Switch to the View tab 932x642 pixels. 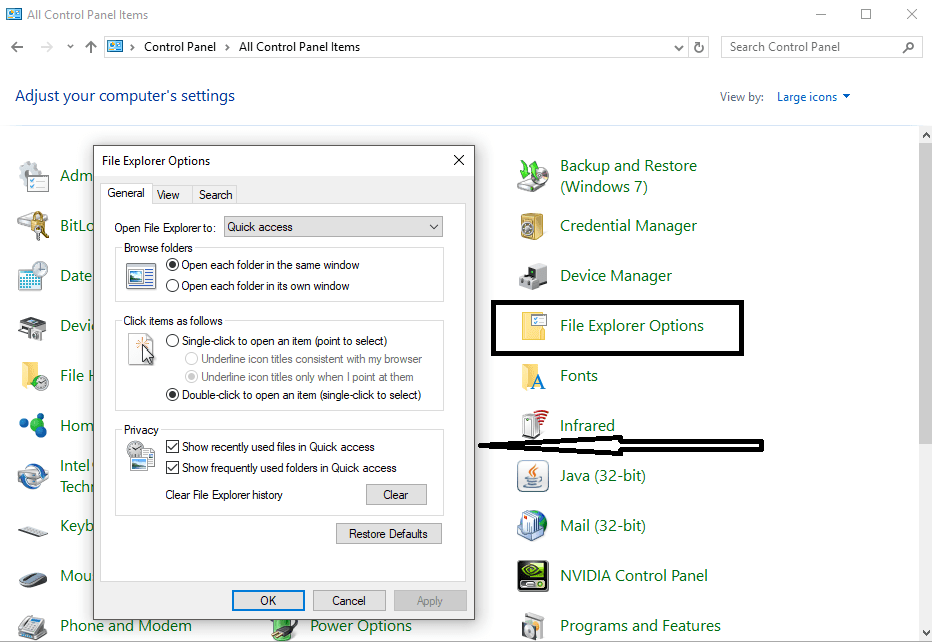[x=168, y=195]
